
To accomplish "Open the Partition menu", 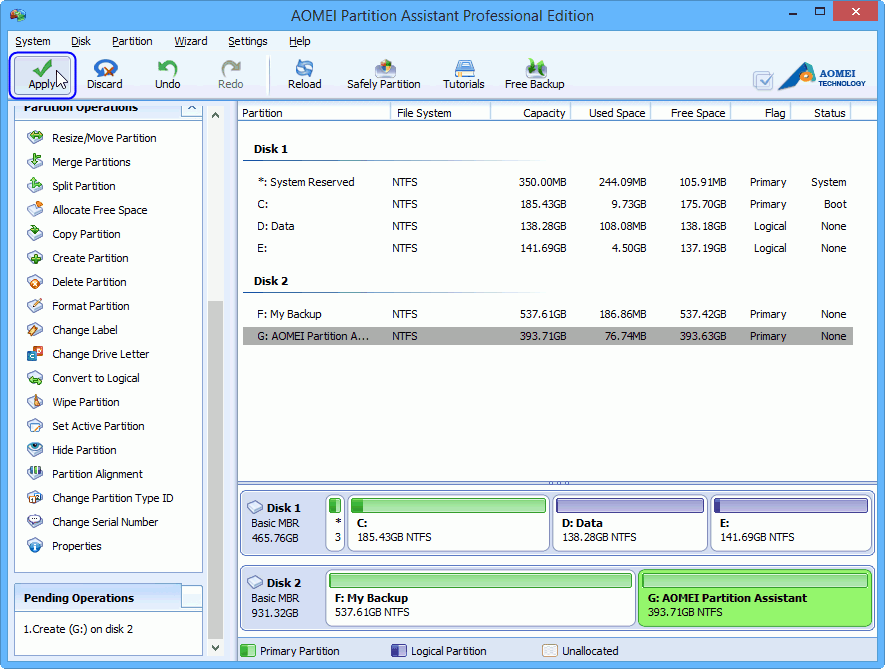I will click(132, 41).
